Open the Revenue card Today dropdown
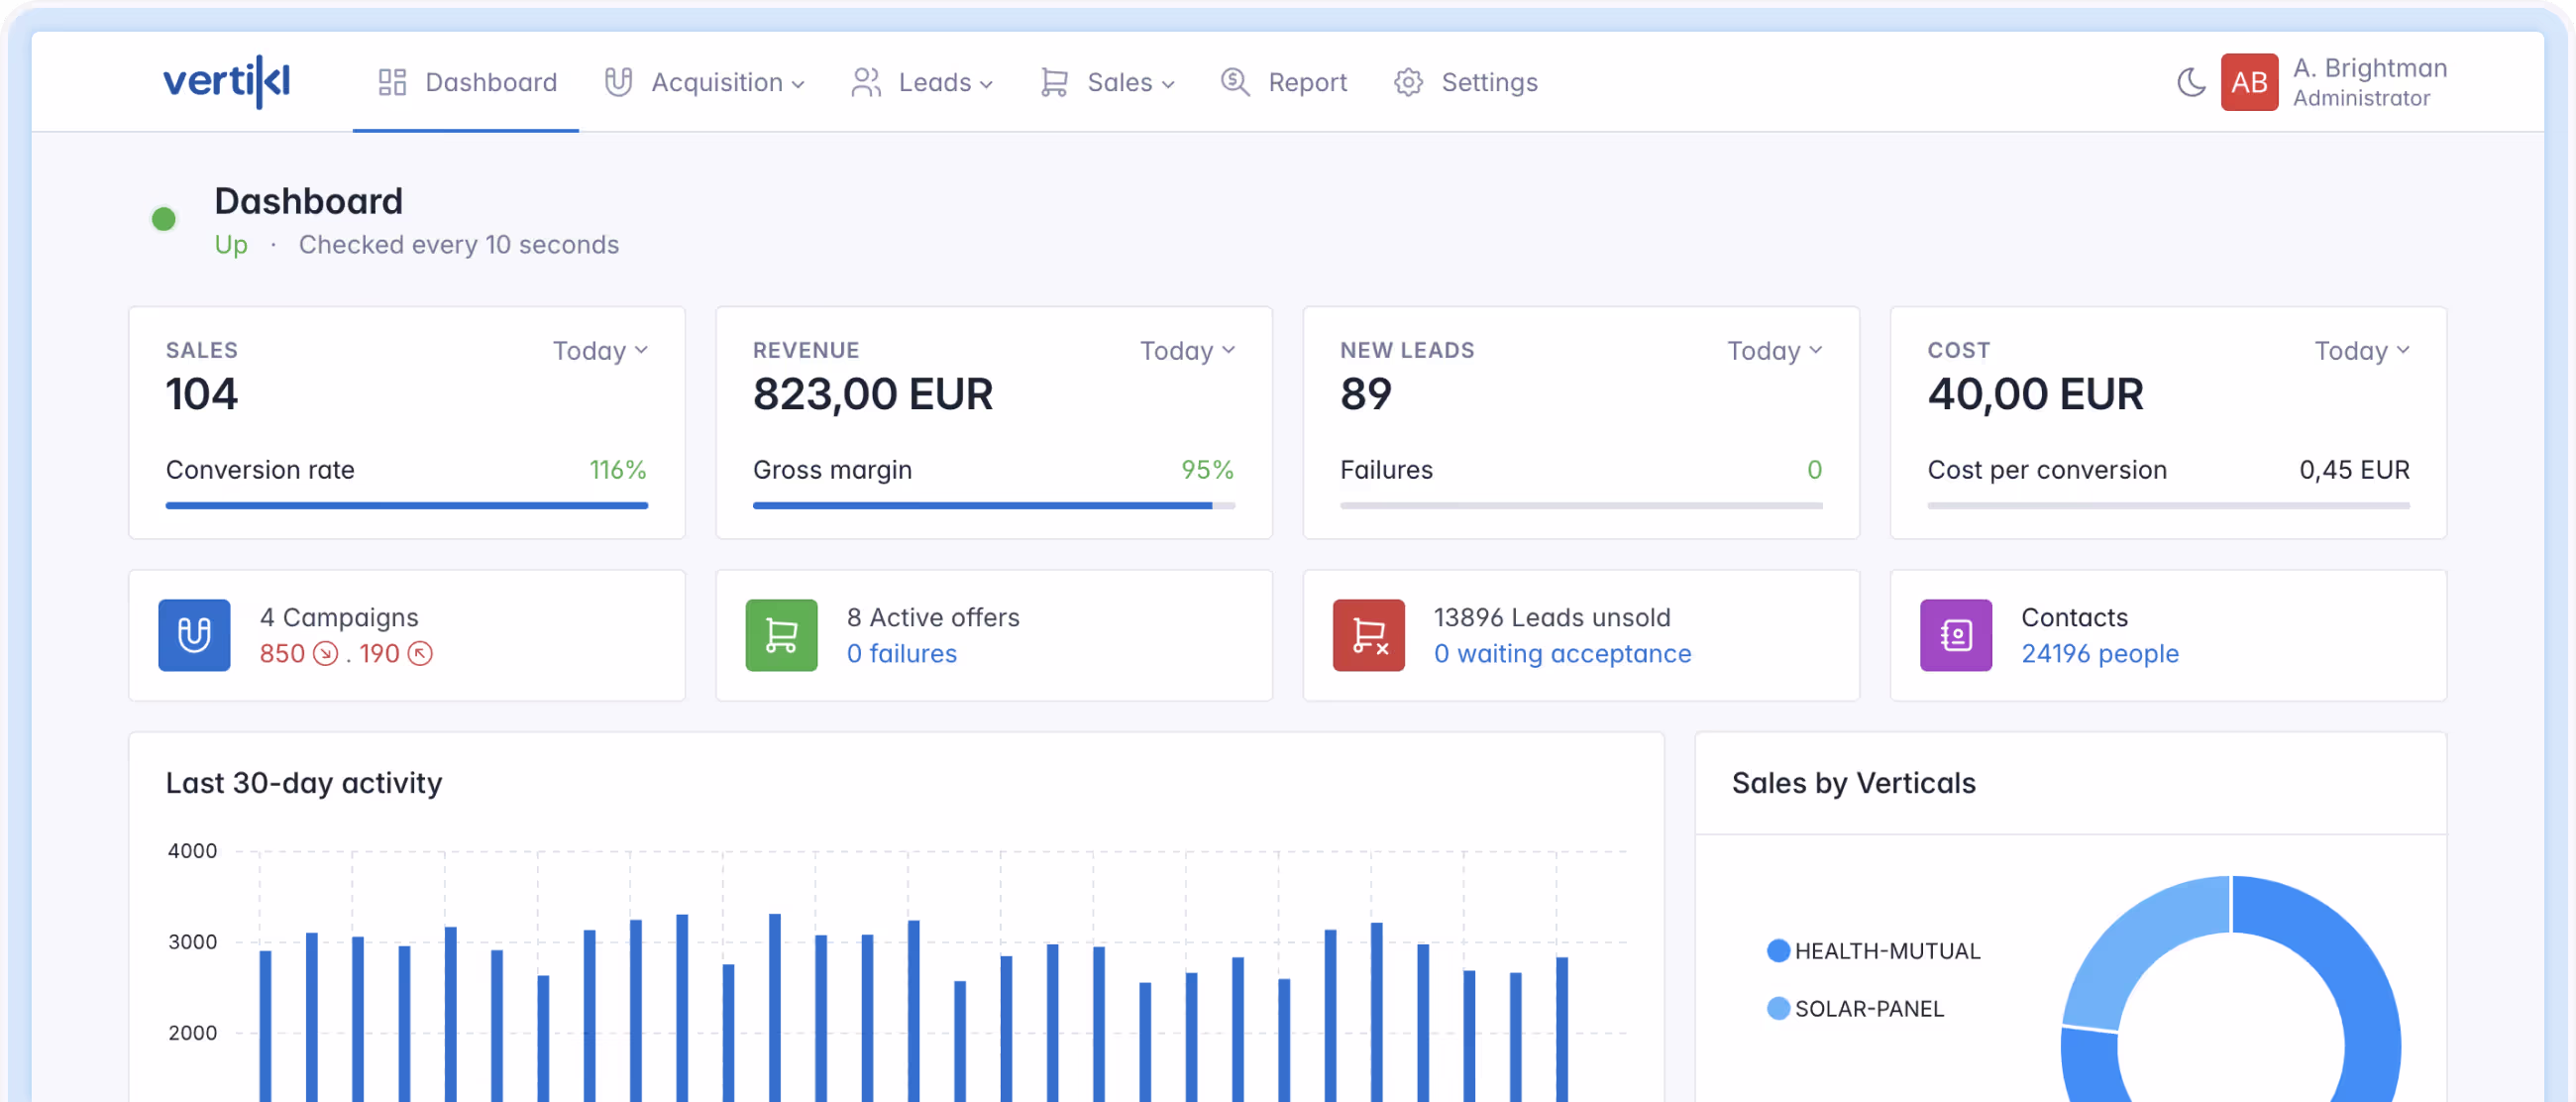This screenshot has width=2576, height=1102. tap(1188, 351)
